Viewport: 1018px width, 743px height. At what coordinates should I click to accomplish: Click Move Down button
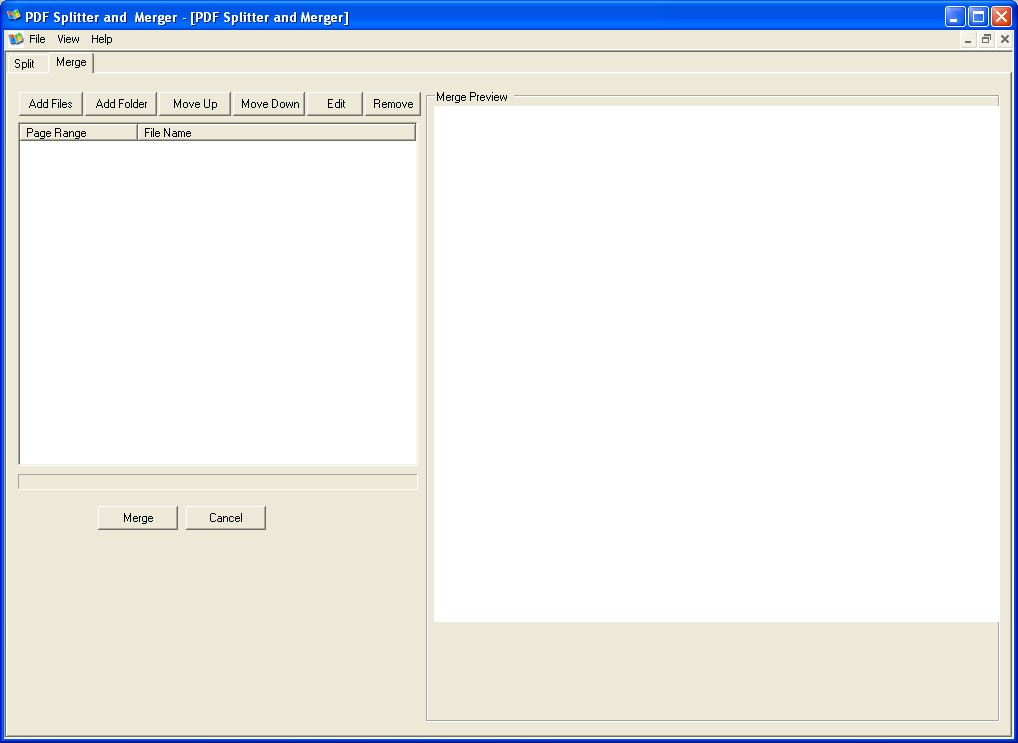click(x=270, y=104)
